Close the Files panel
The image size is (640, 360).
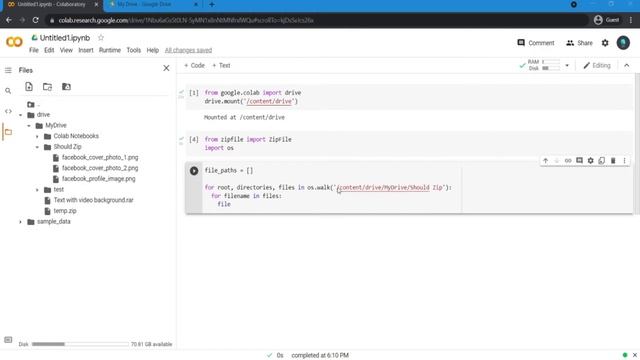(166, 68)
